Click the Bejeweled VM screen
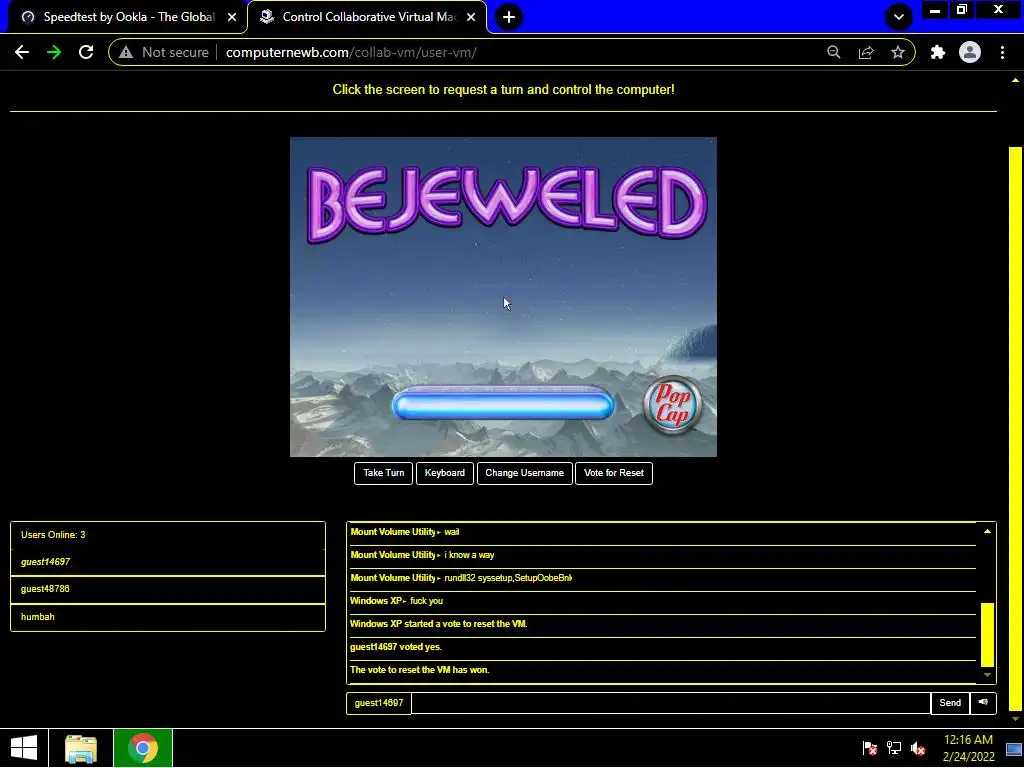Screen dimensions: 1024x768 coord(504,296)
